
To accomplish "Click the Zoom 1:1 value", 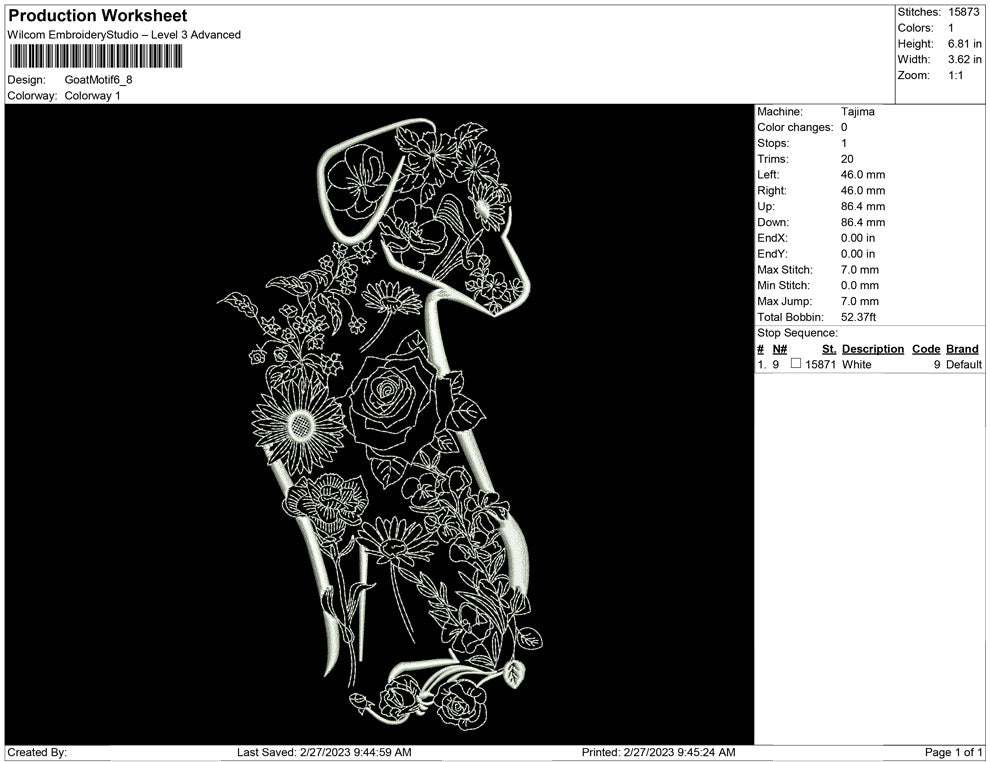I will click(955, 76).
